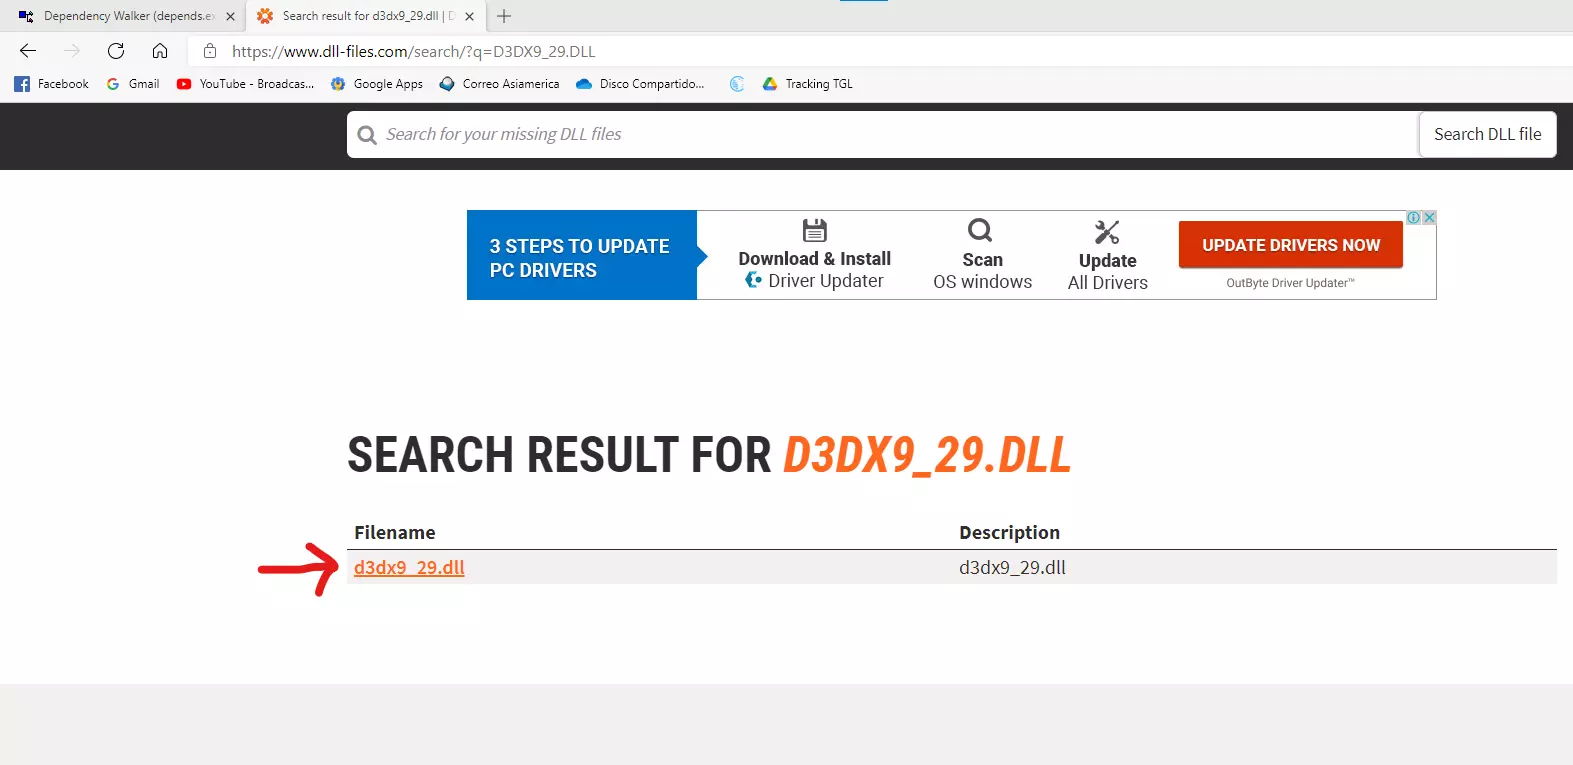
Task: Go back using the browser back arrow
Action: (x=28, y=51)
